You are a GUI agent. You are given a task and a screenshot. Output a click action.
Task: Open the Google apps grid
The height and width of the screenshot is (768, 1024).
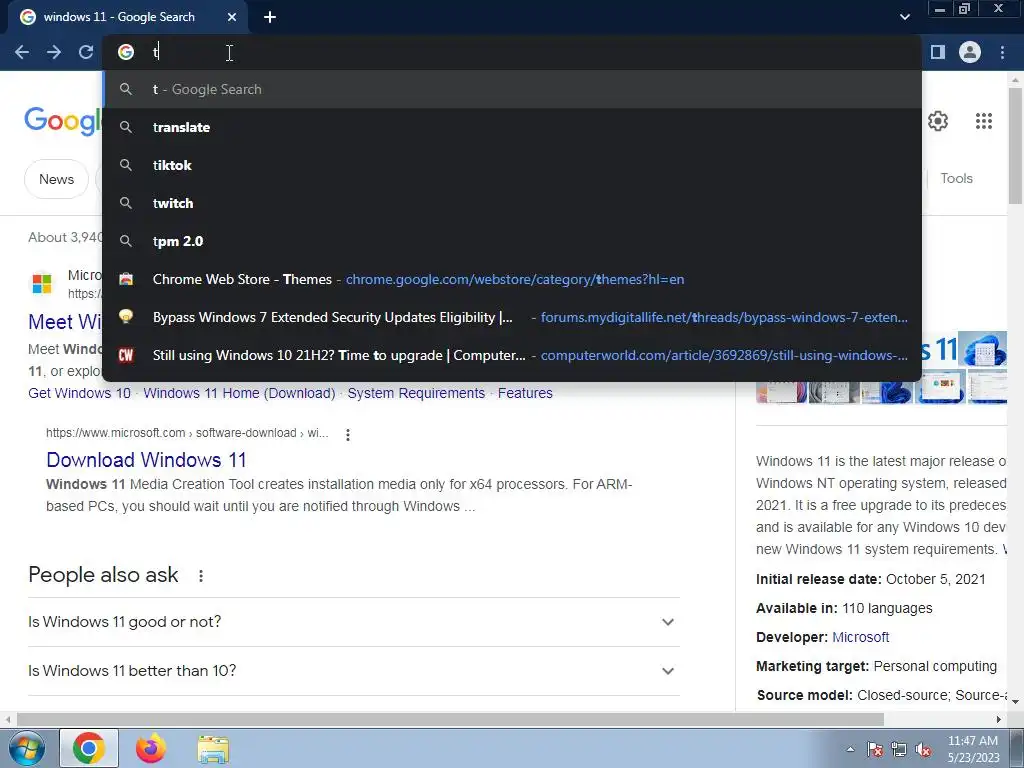[x=984, y=121]
